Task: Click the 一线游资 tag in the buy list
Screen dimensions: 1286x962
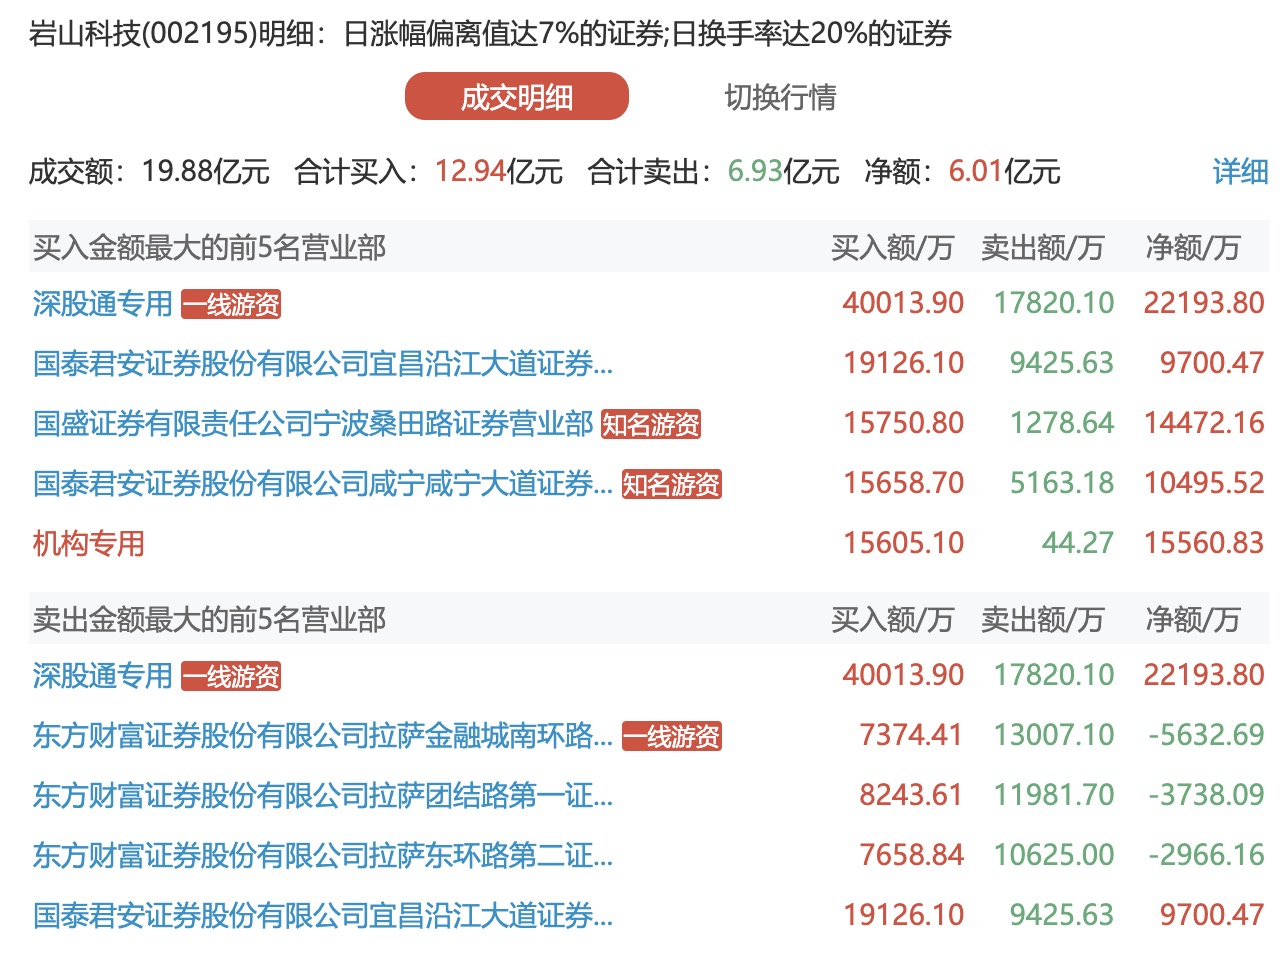Action: pyautogui.click(x=231, y=304)
